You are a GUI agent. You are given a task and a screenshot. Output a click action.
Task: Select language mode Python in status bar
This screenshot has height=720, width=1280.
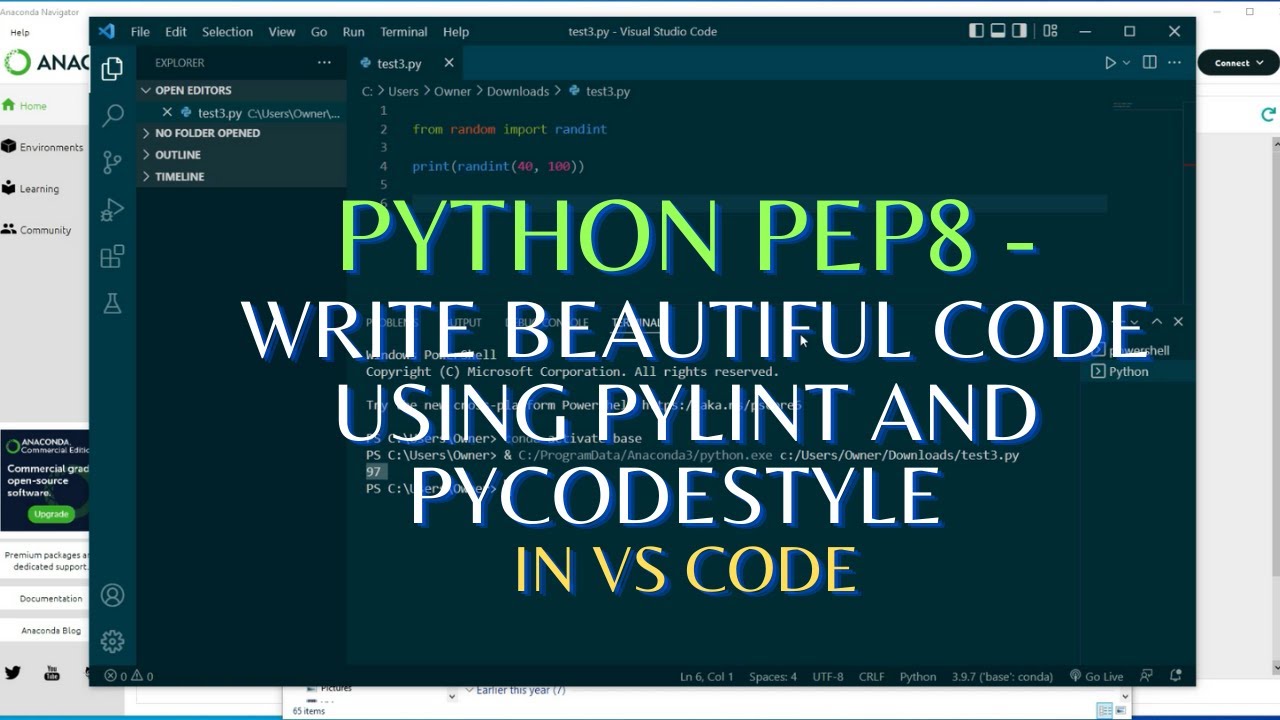pos(918,676)
